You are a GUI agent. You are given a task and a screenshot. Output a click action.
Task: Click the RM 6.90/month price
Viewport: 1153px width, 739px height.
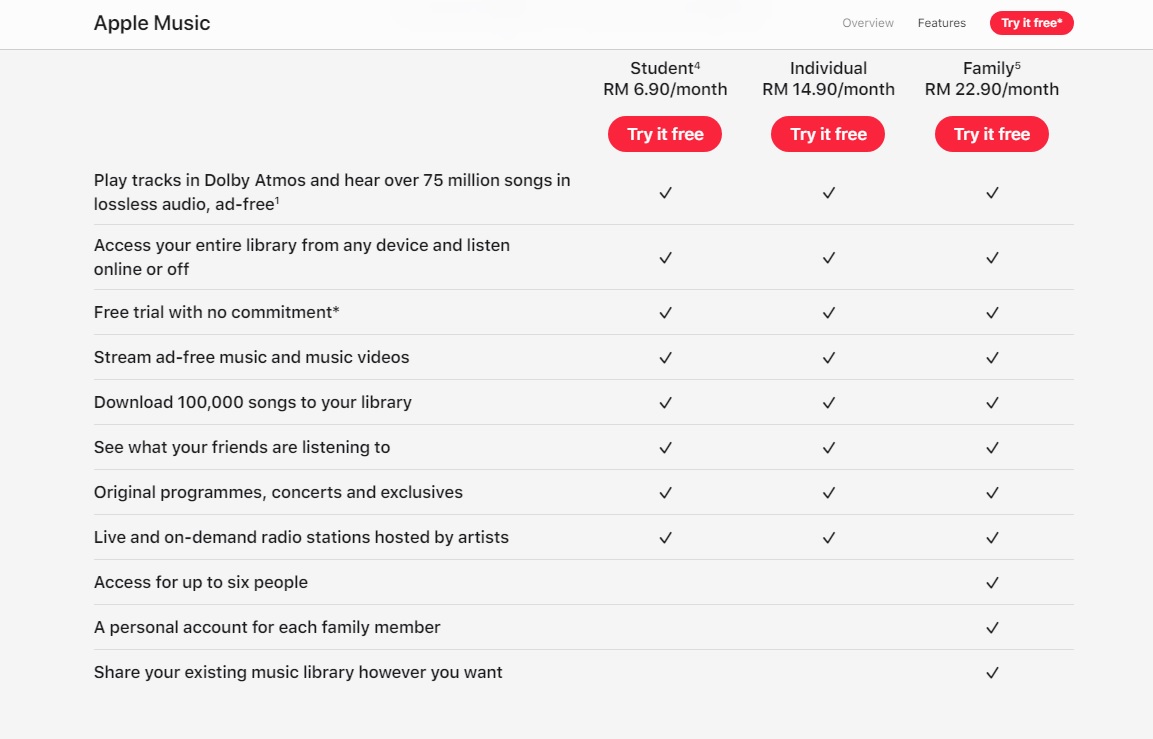(665, 89)
